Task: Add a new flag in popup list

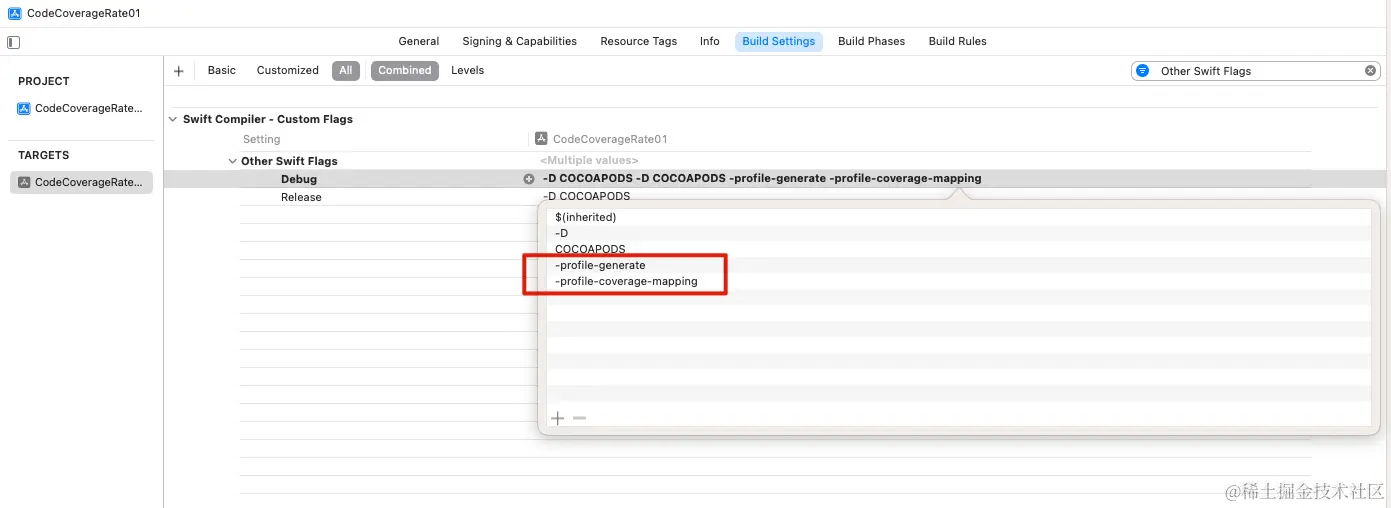Action: tap(558, 418)
